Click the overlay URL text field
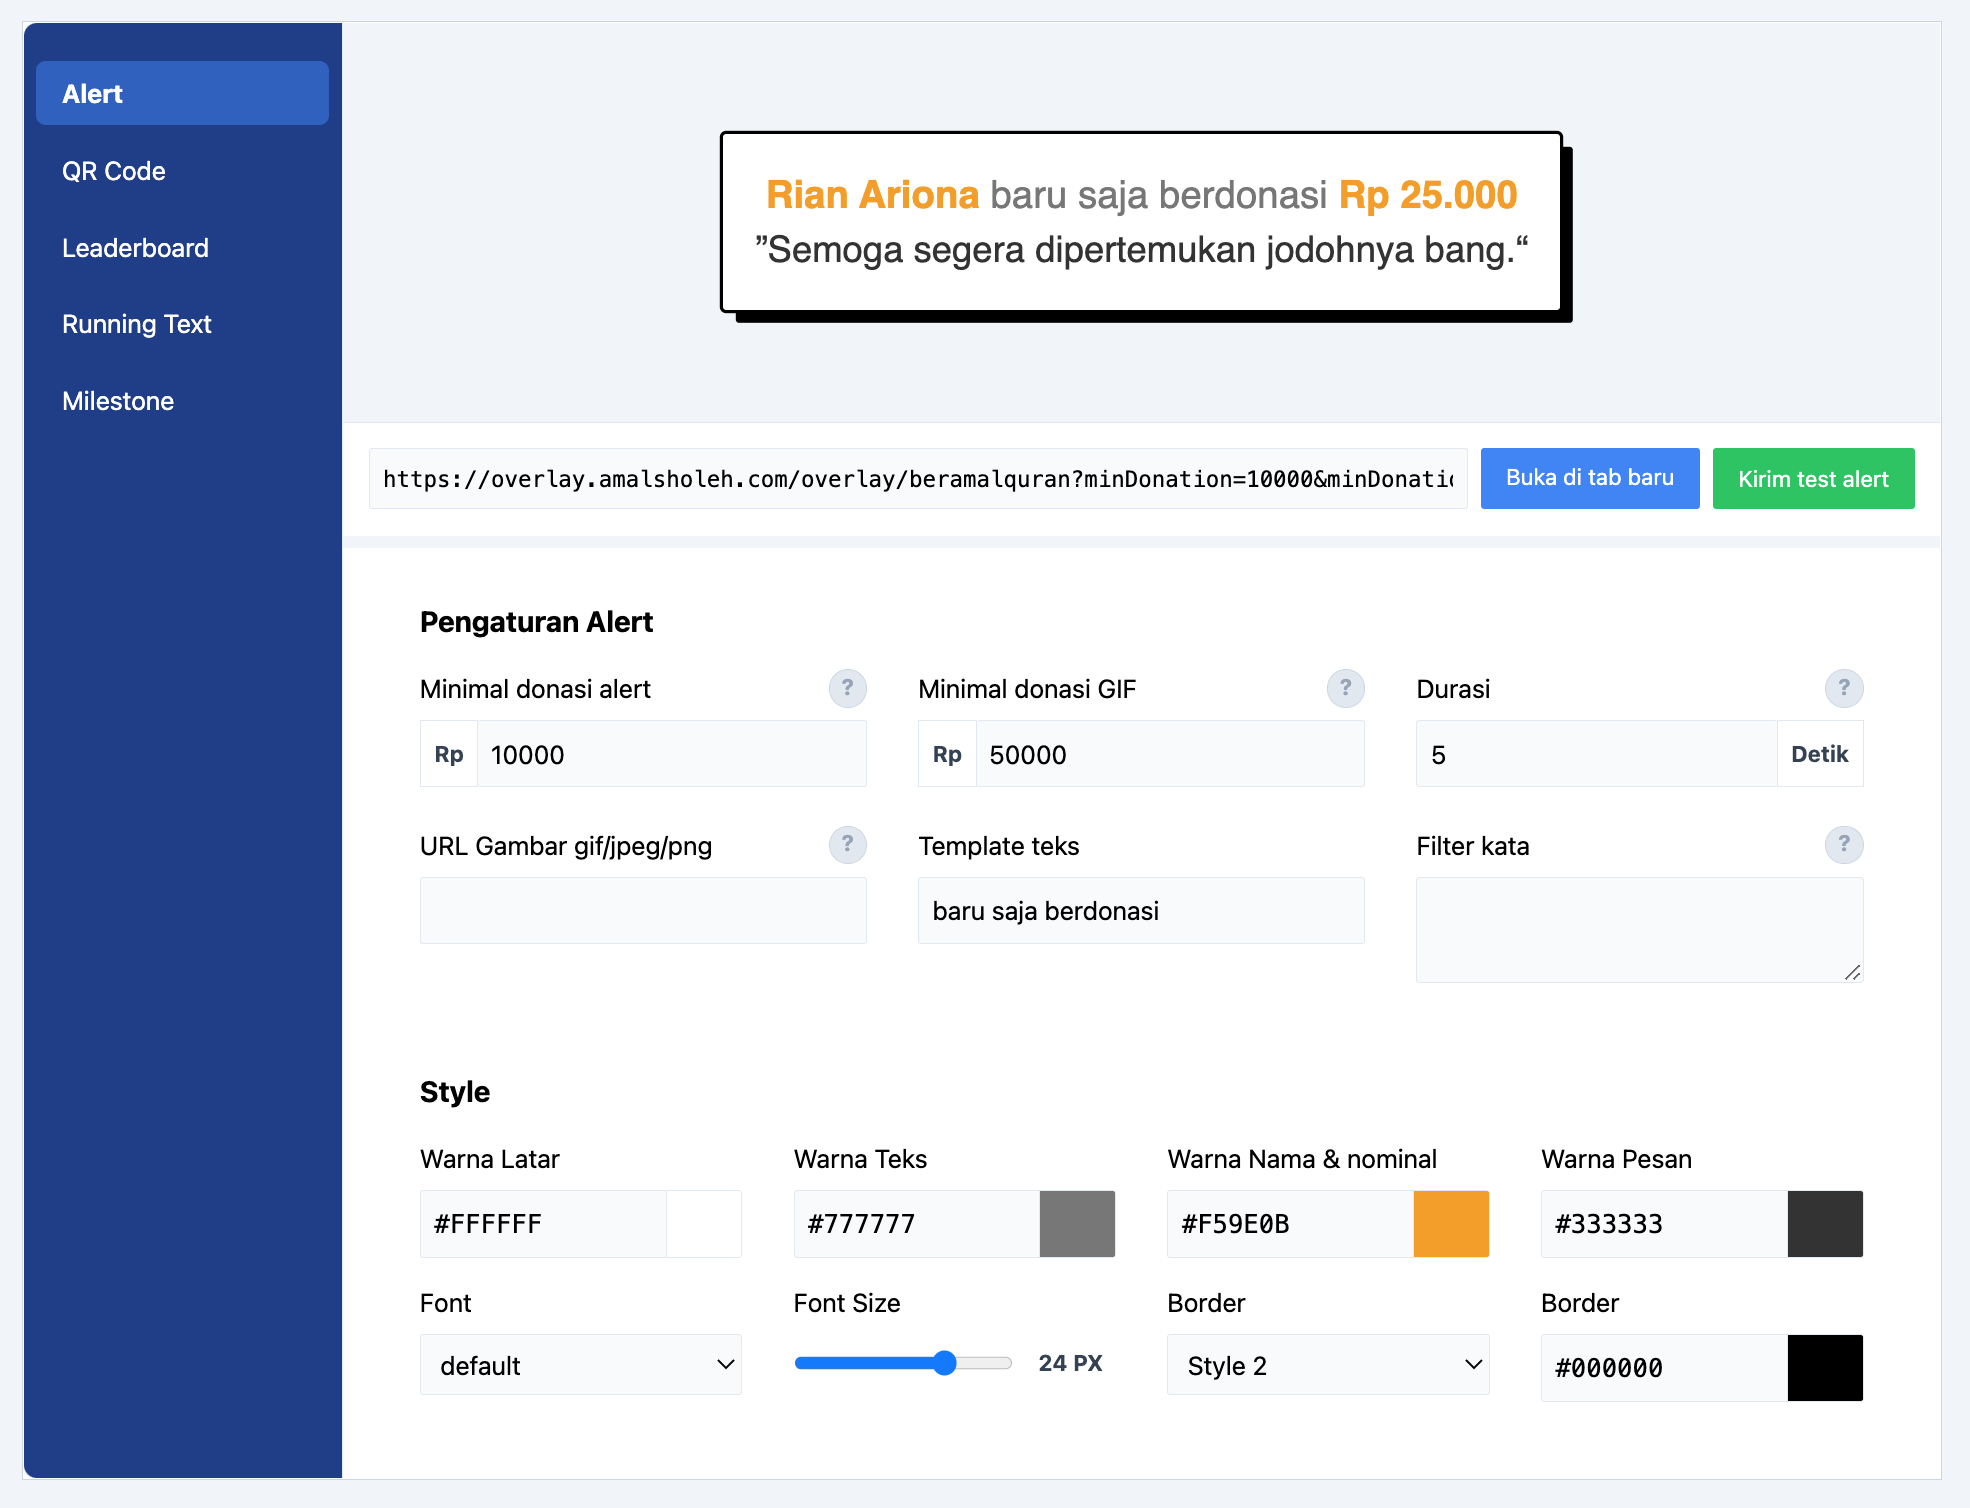This screenshot has height=1508, width=1970. point(917,479)
